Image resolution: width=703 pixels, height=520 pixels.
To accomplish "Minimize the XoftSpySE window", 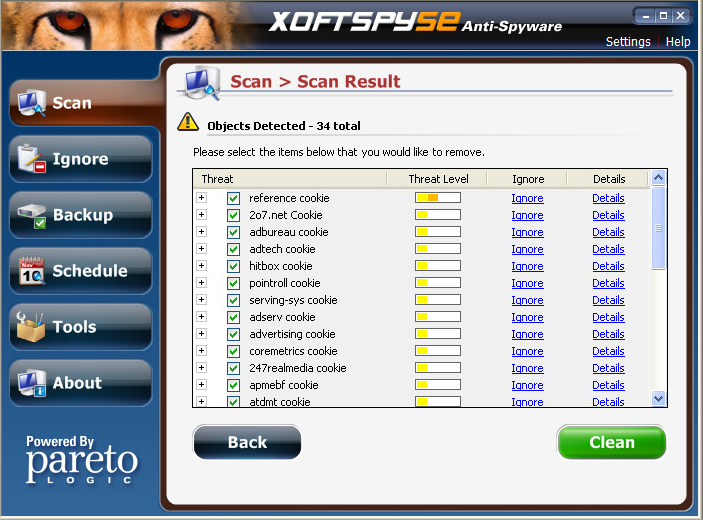I will click(646, 17).
